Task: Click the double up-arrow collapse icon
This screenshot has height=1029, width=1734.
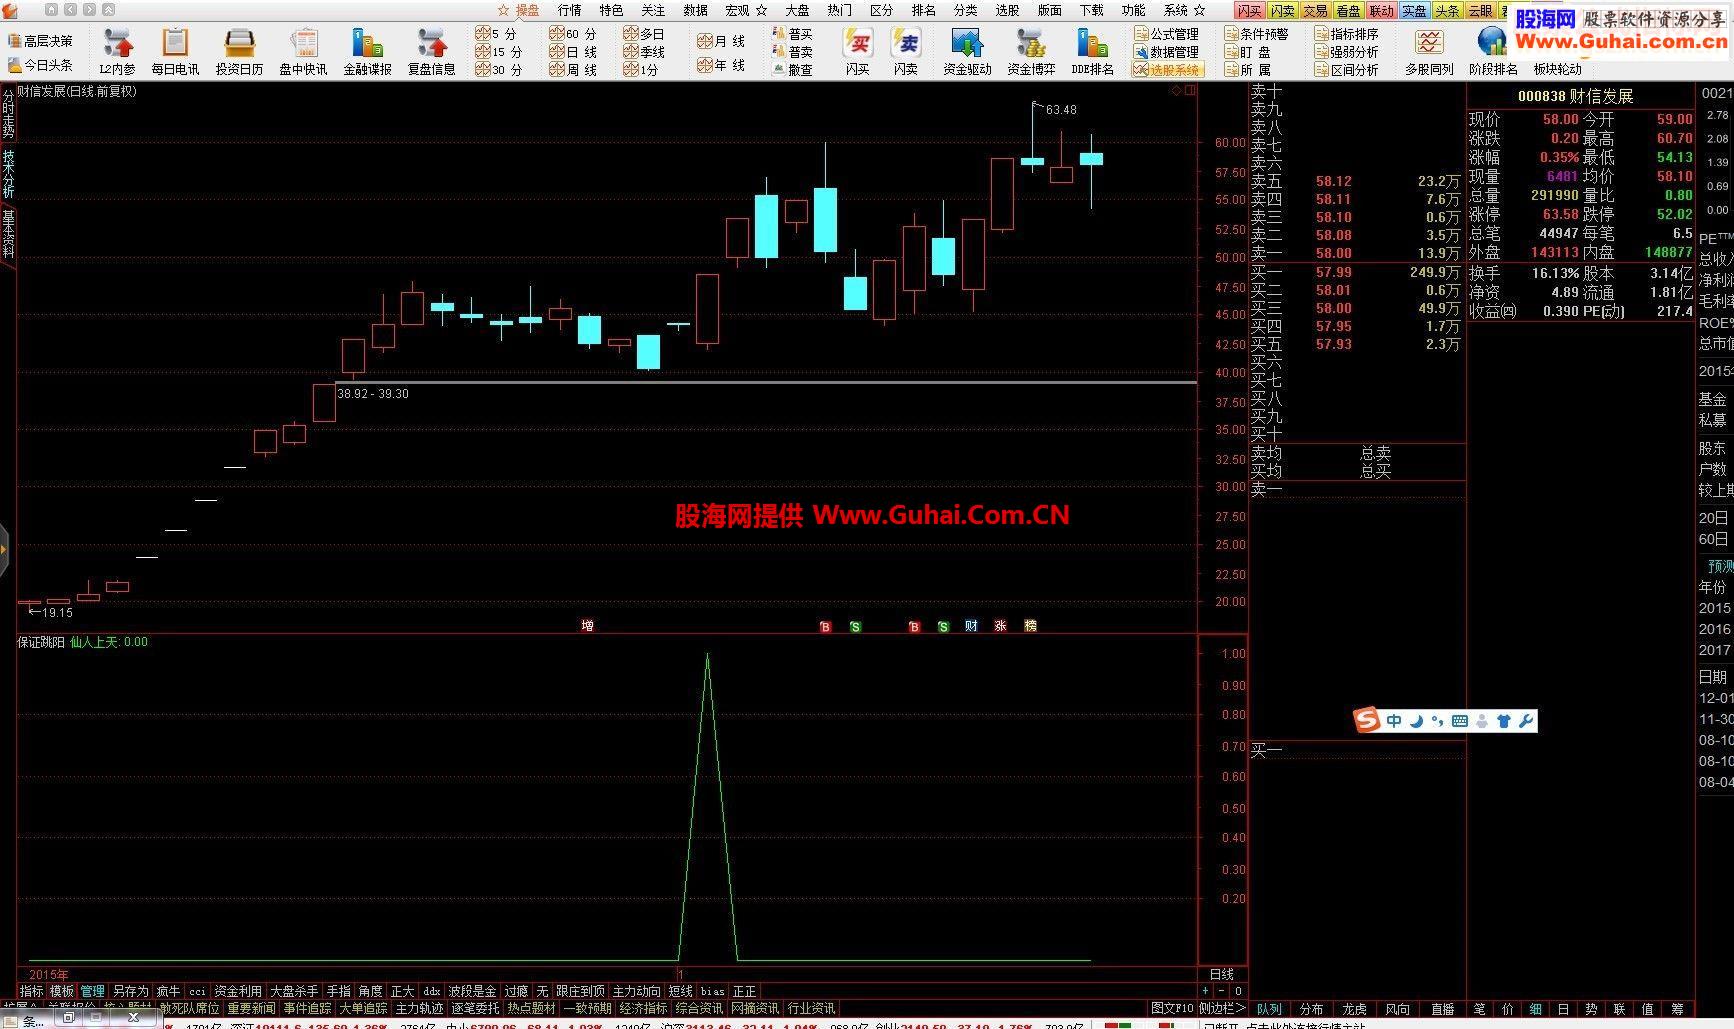Action: pyautogui.click(x=108, y=10)
